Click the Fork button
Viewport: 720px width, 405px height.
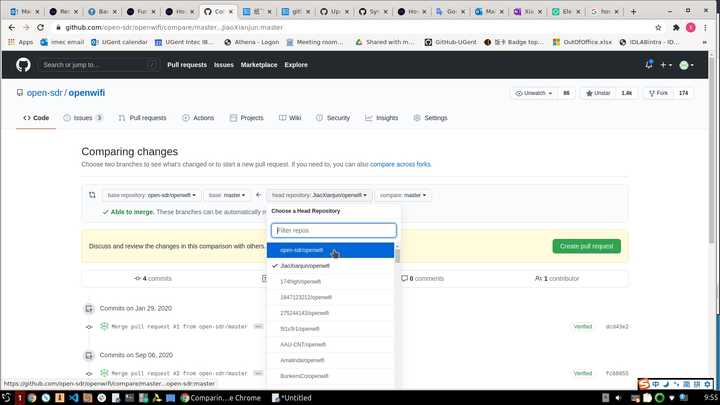tap(658, 93)
